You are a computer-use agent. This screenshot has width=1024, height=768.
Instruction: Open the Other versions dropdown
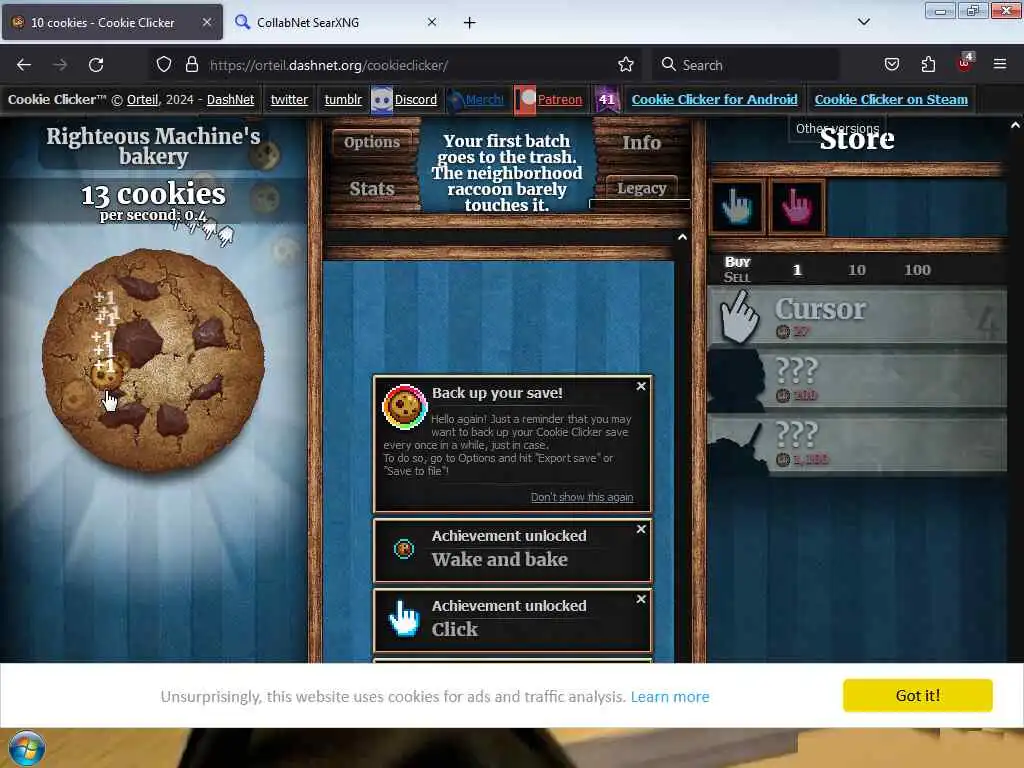(837, 128)
